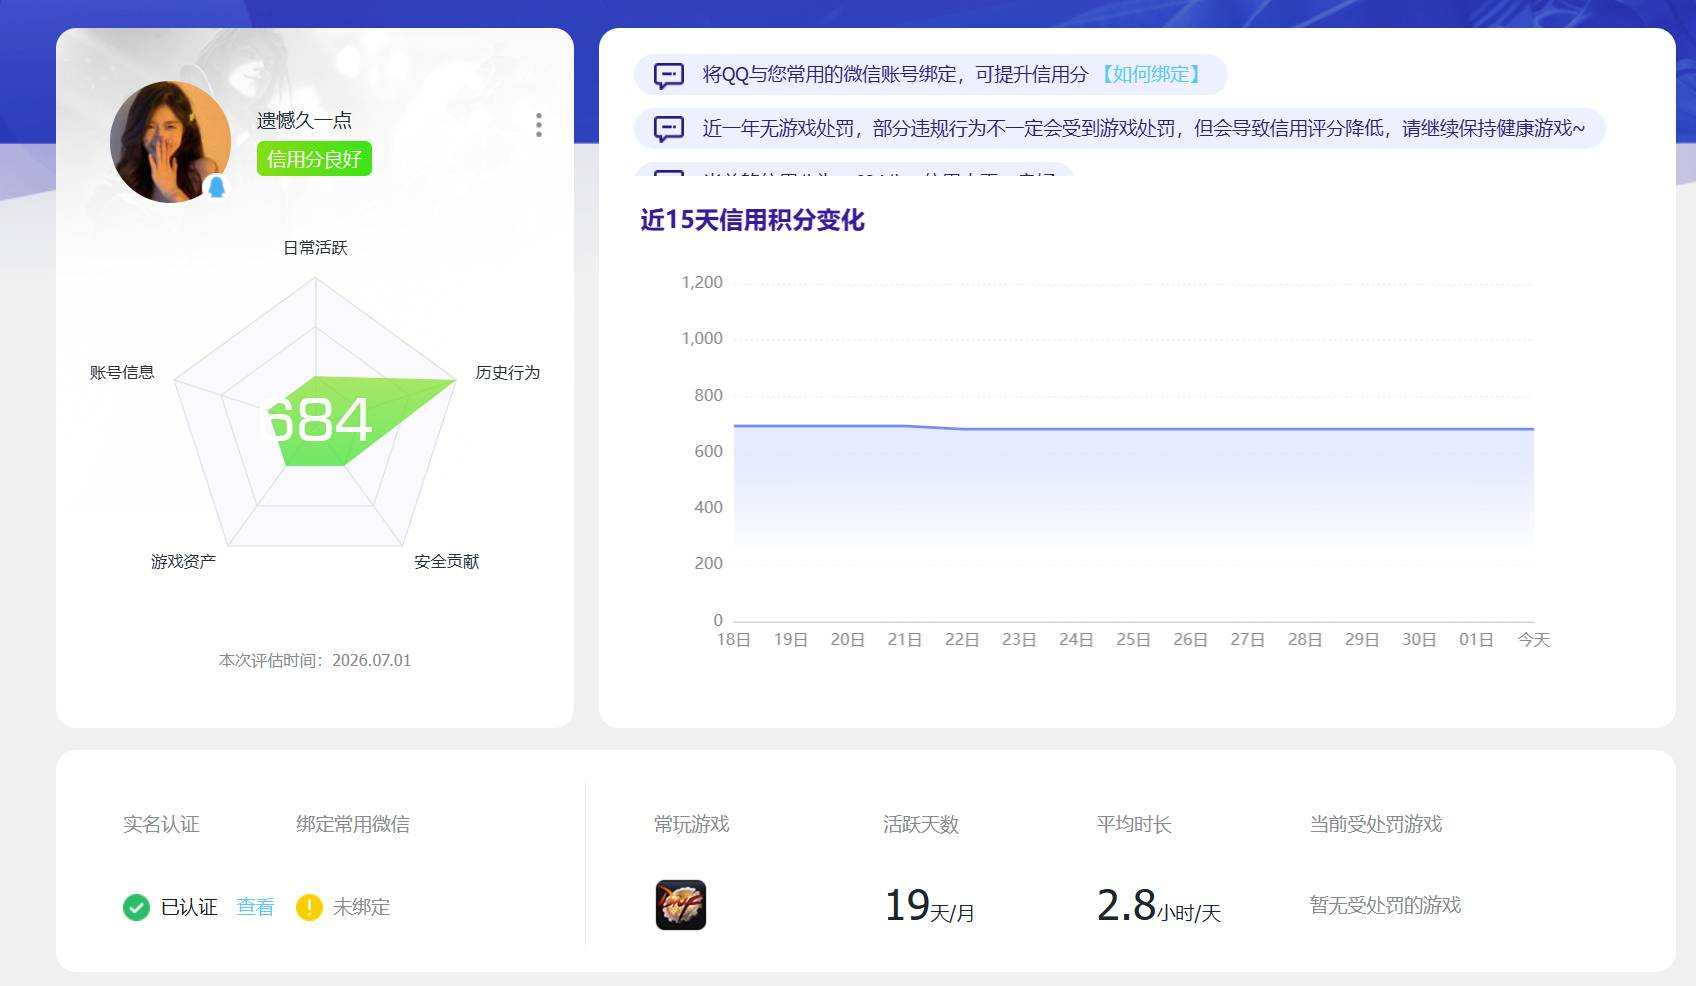Viewport: 1696px width, 986px height.
Task: Select the 账号信息 radar axis label
Action: click(x=122, y=372)
